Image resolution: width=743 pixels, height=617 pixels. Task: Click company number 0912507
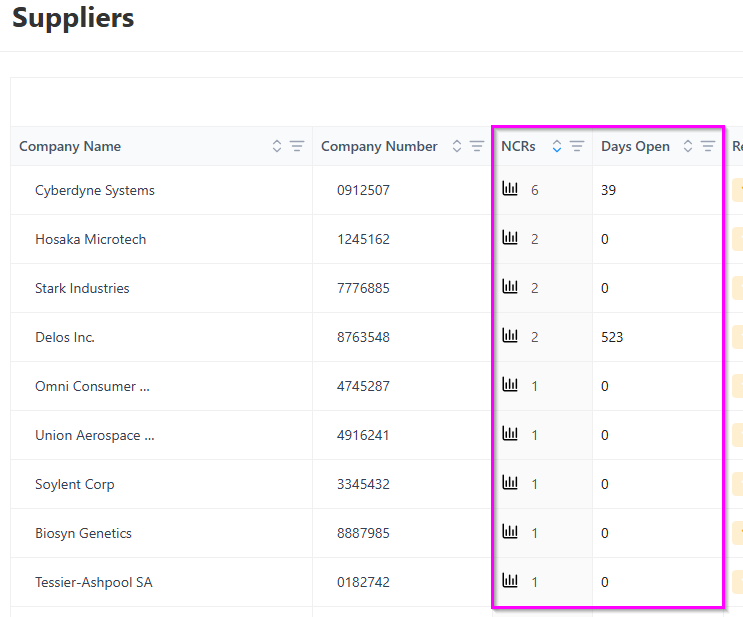click(363, 191)
